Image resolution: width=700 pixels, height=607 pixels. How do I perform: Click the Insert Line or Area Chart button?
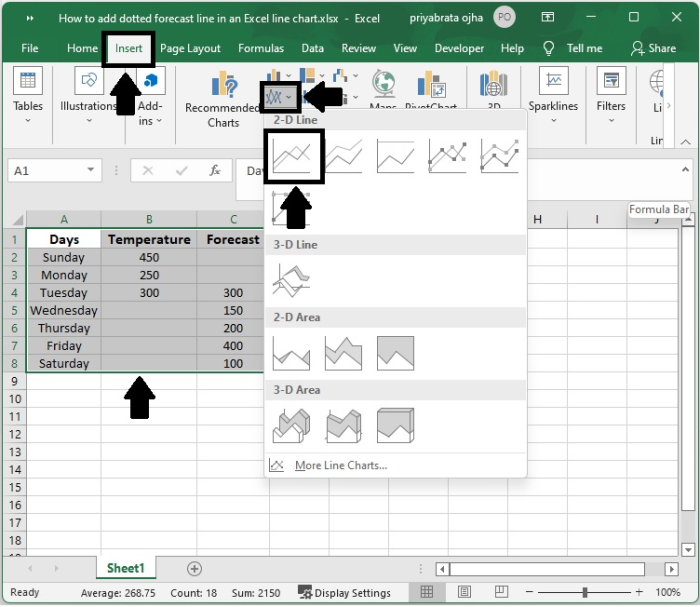[x=279, y=97]
